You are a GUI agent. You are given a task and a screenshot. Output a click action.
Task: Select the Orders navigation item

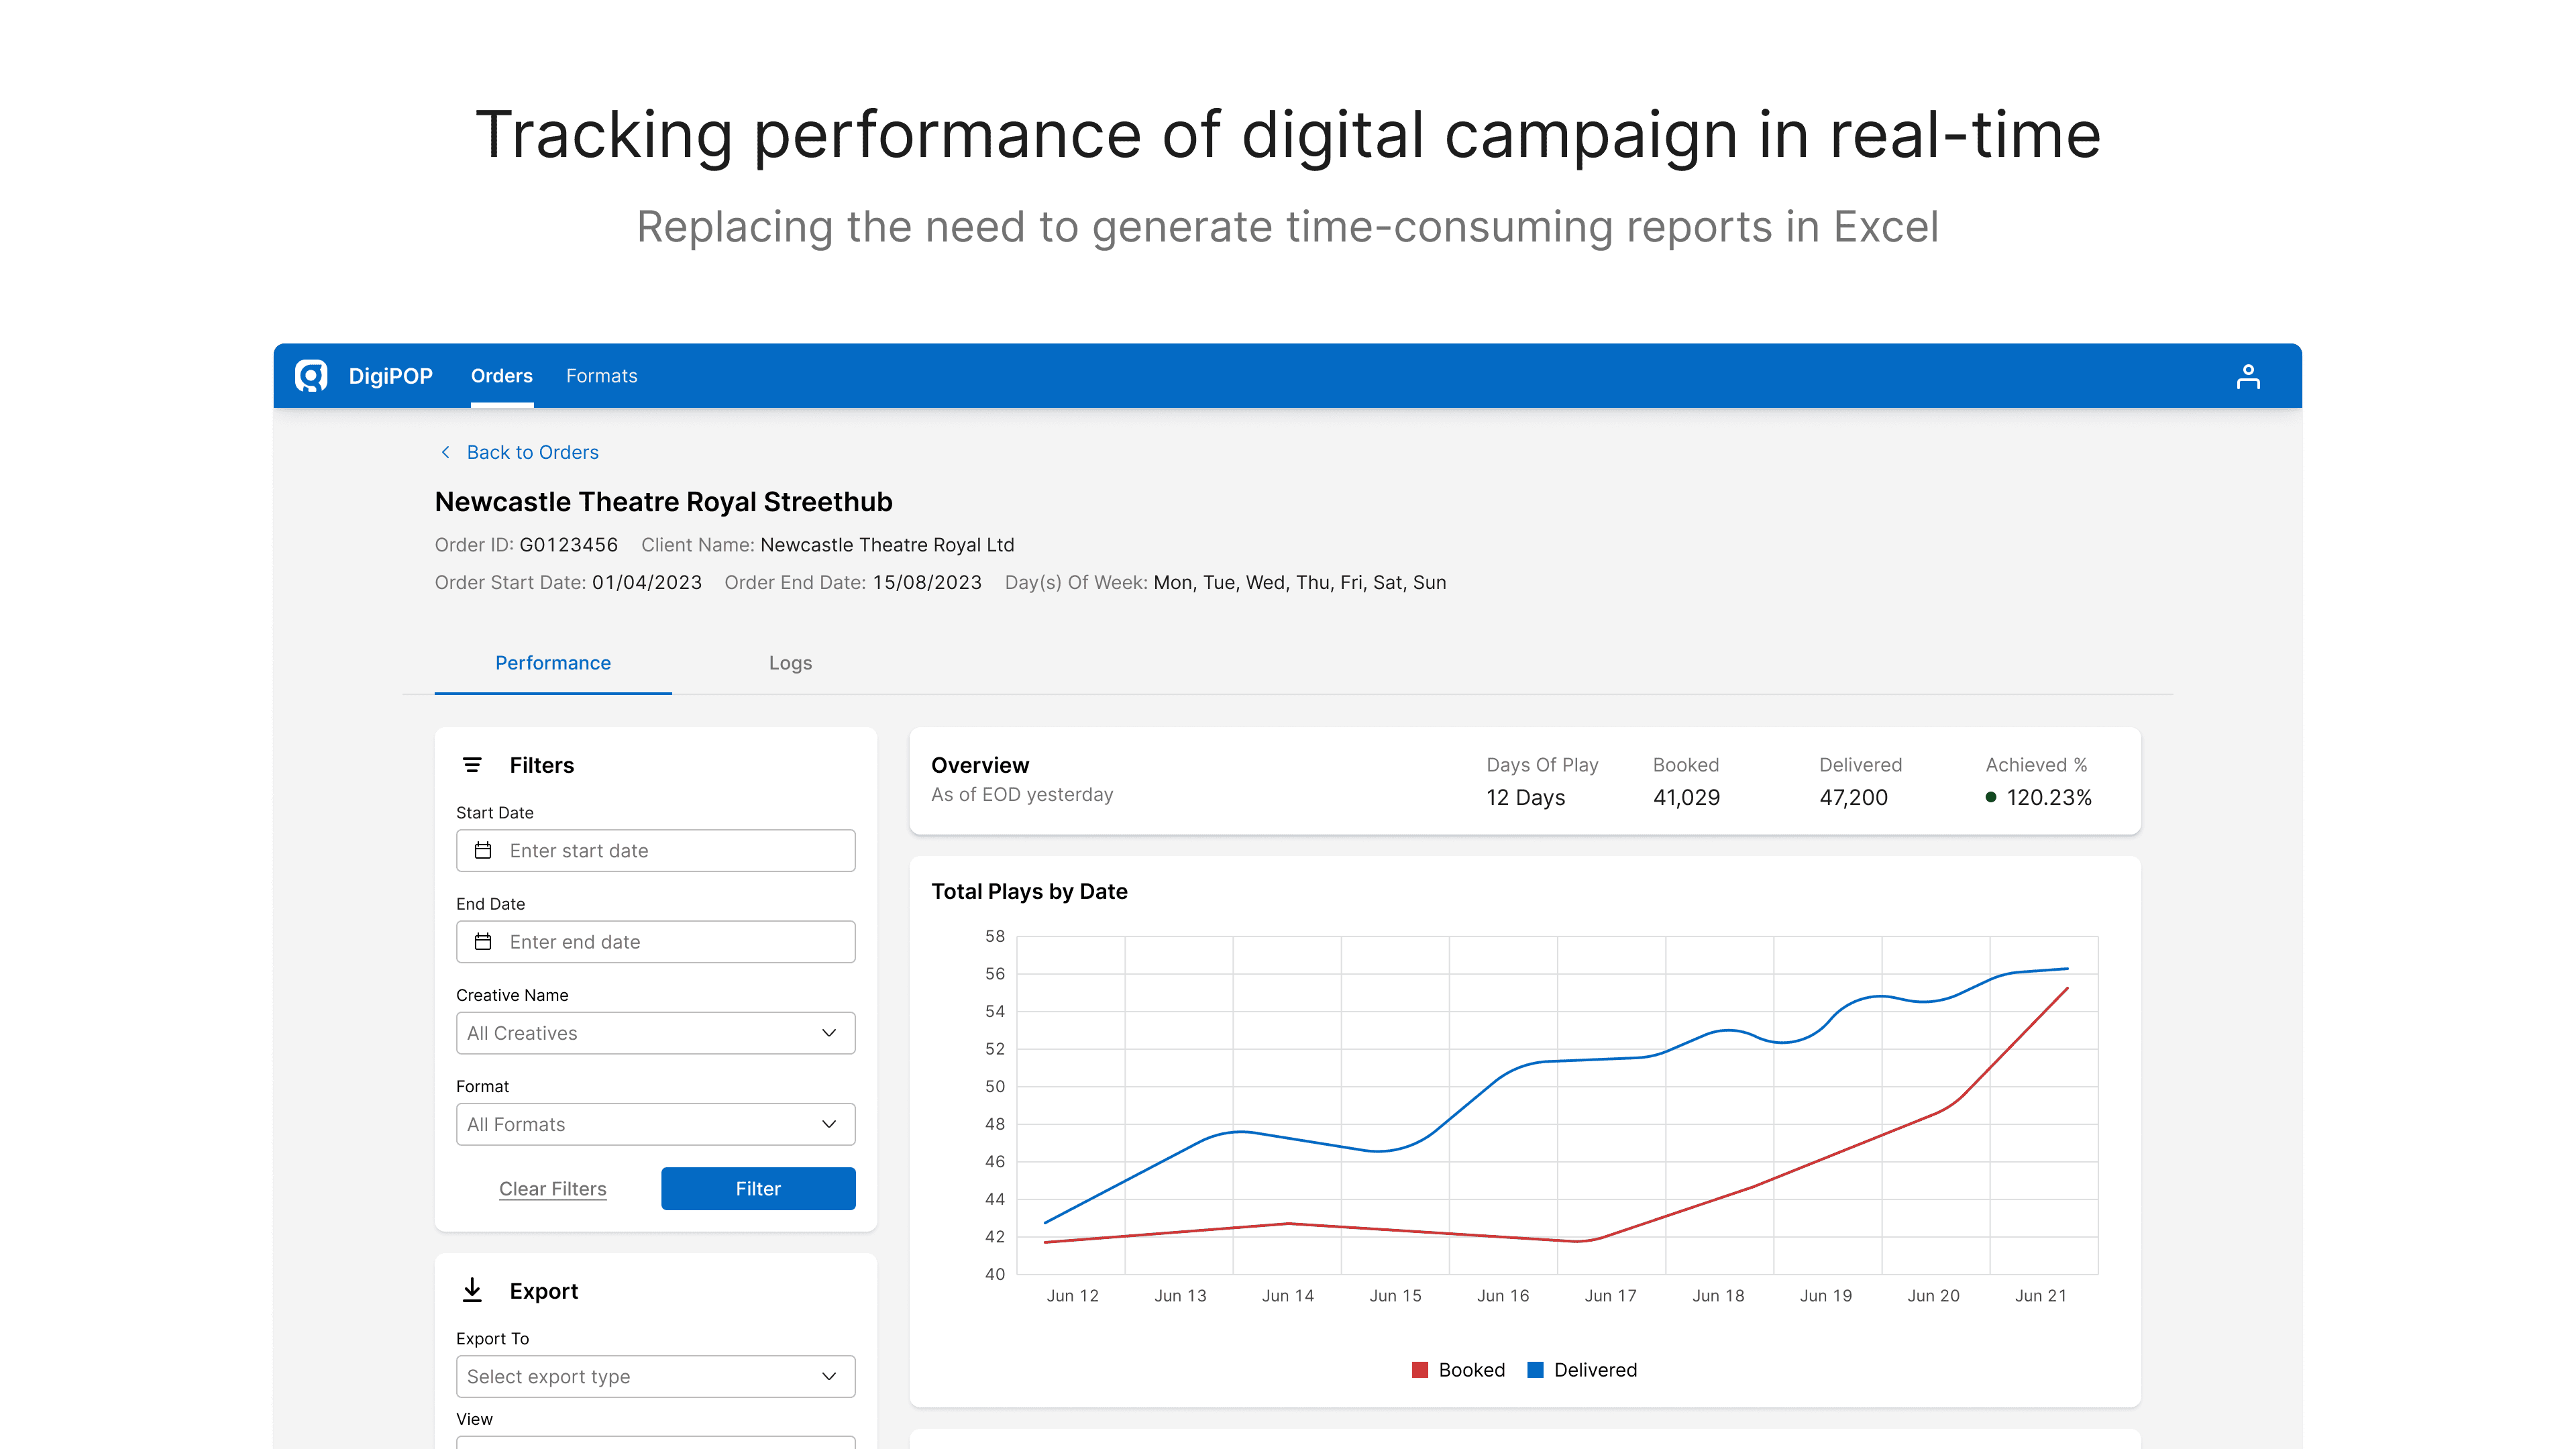[501, 376]
